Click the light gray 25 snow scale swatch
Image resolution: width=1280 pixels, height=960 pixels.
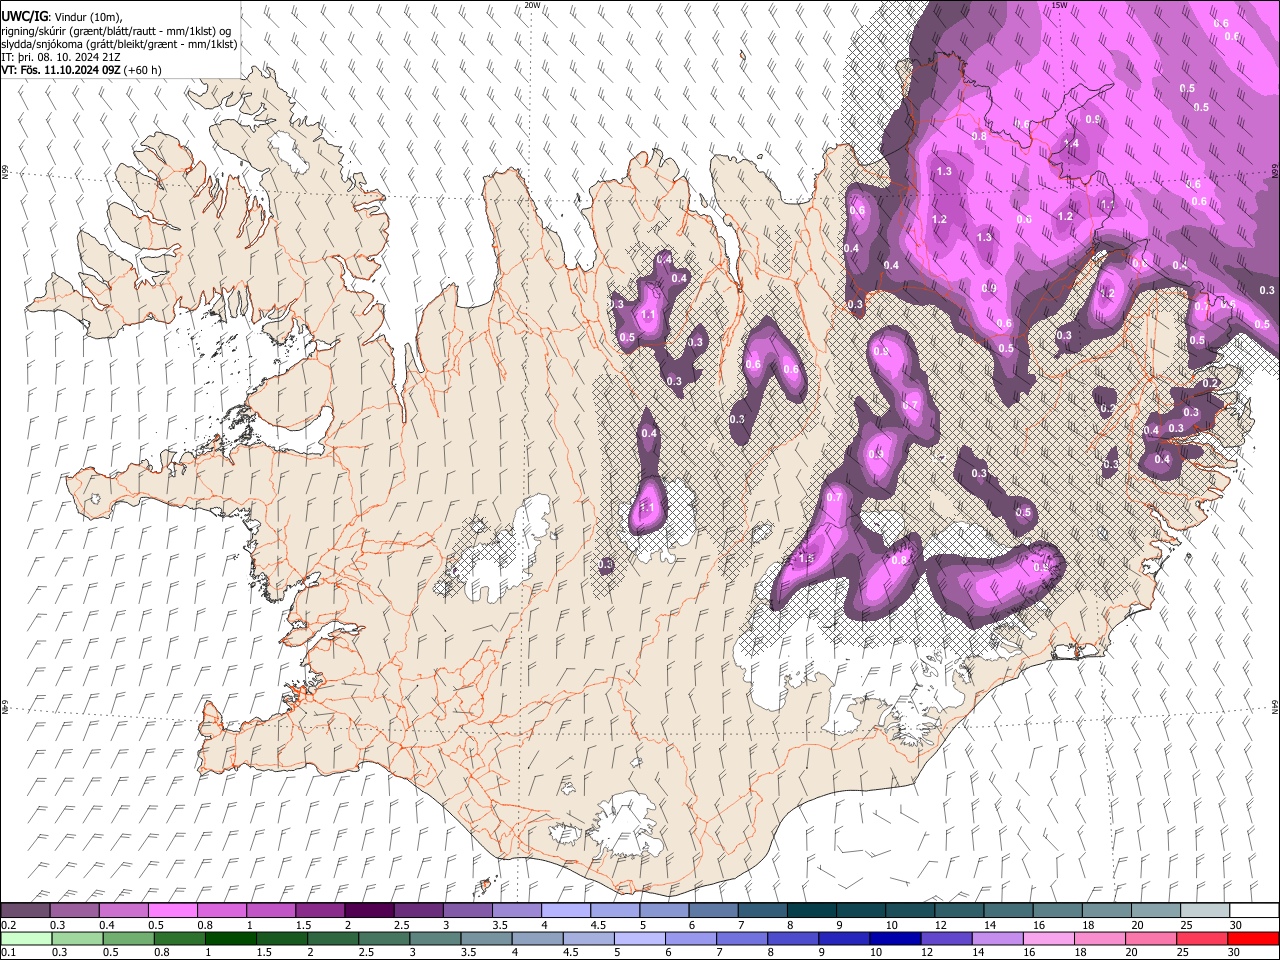1205,910
